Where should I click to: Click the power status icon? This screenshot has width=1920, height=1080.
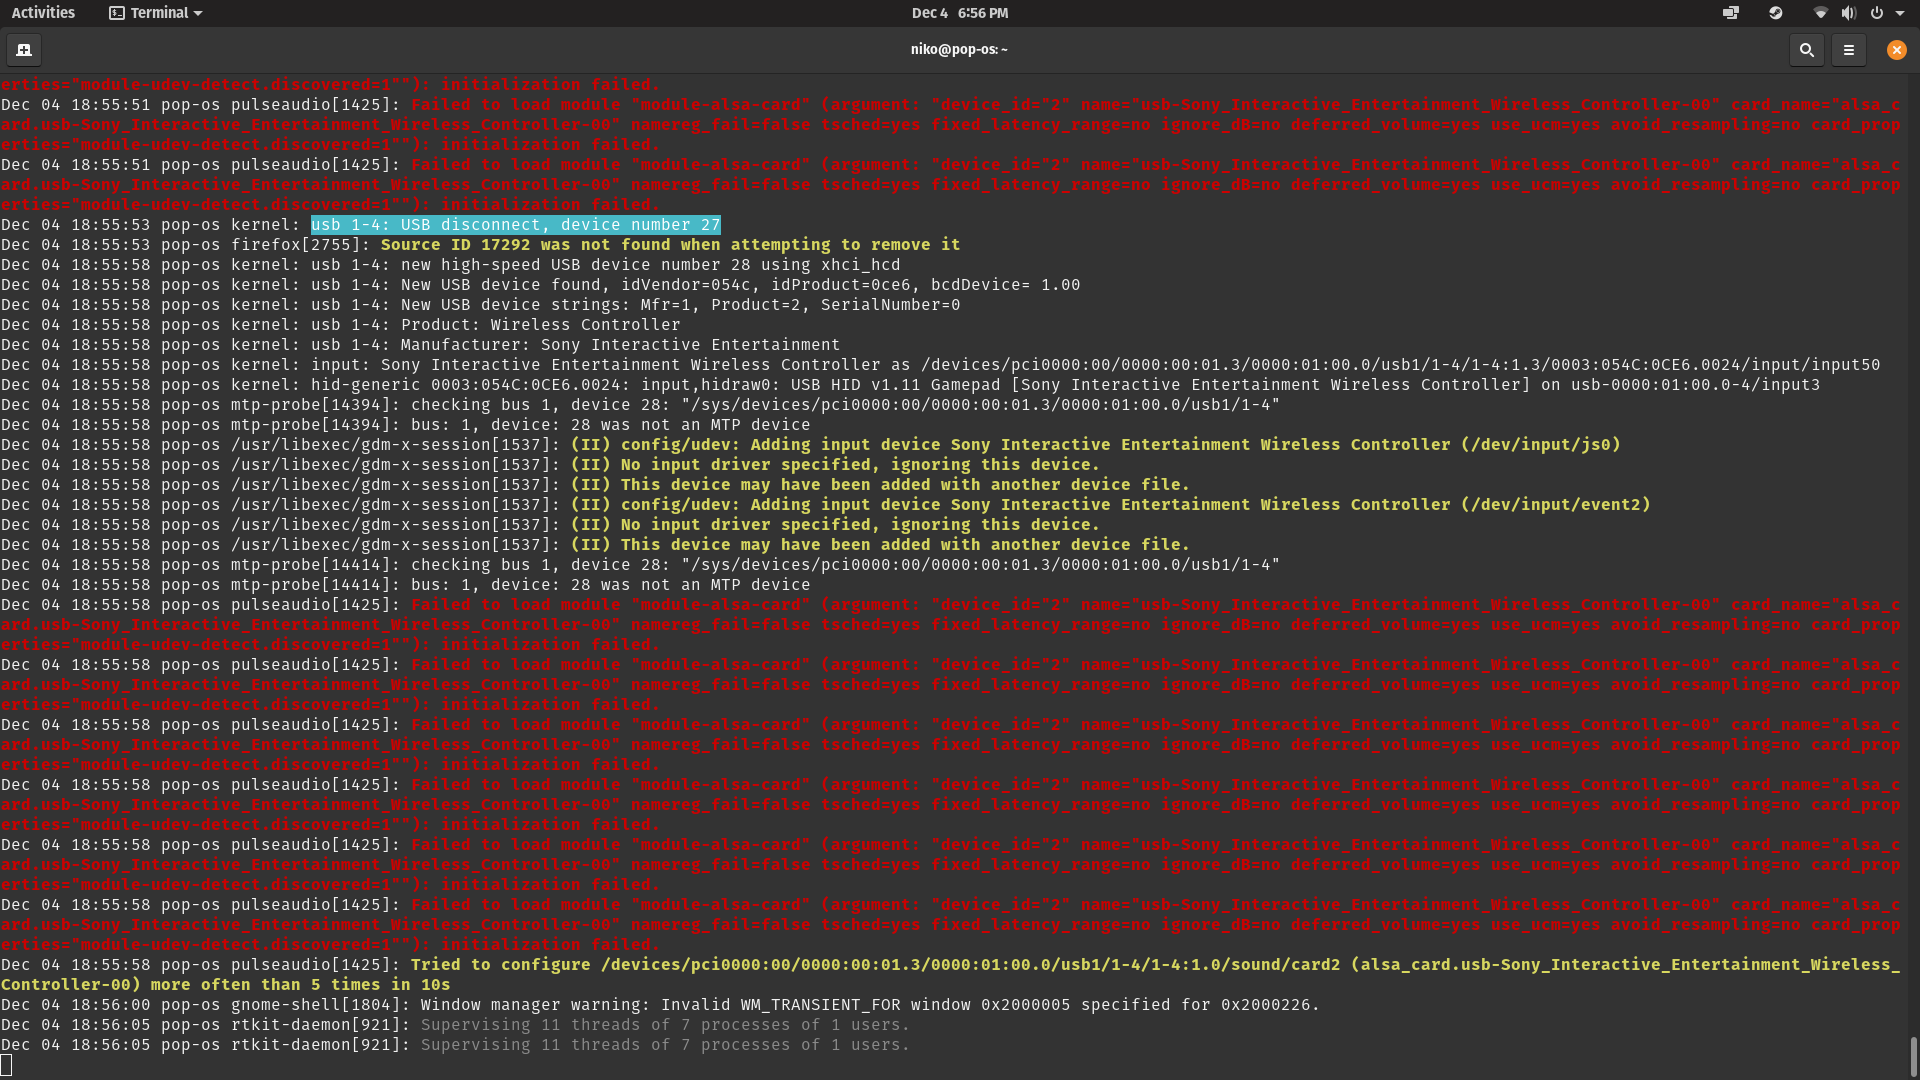click(1879, 13)
